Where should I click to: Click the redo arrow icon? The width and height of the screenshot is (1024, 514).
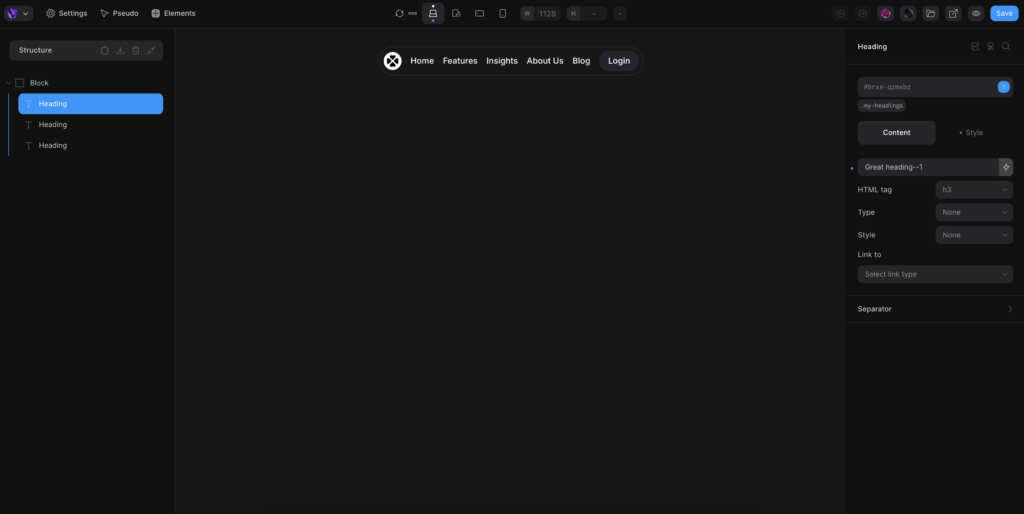(x=863, y=13)
